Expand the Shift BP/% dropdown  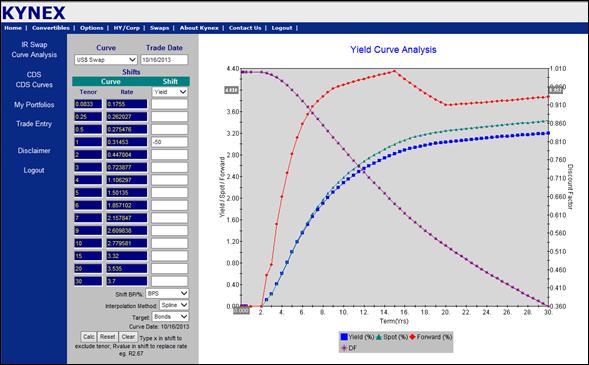(167, 293)
